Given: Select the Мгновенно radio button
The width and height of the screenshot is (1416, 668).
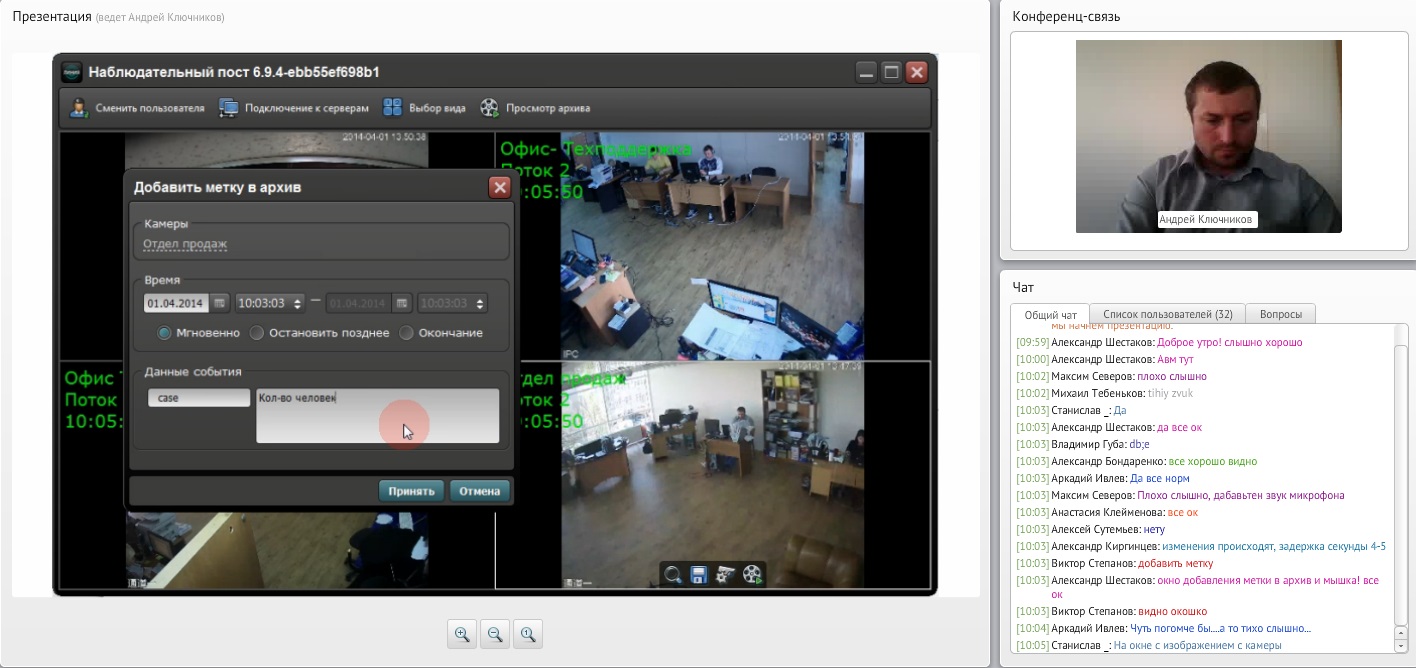Looking at the screenshot, I should tap(165, 333).
